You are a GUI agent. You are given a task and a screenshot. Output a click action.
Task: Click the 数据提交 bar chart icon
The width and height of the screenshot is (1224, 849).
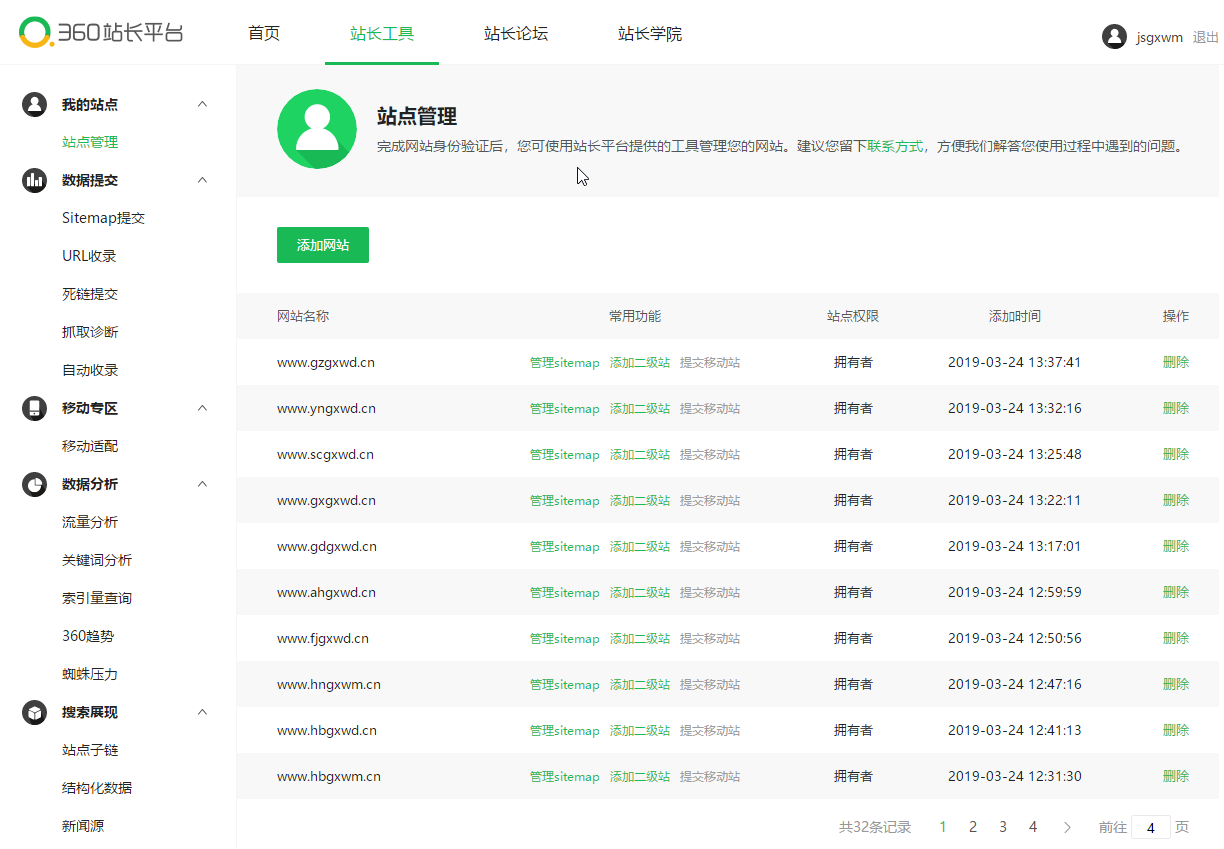pos(35,180)
